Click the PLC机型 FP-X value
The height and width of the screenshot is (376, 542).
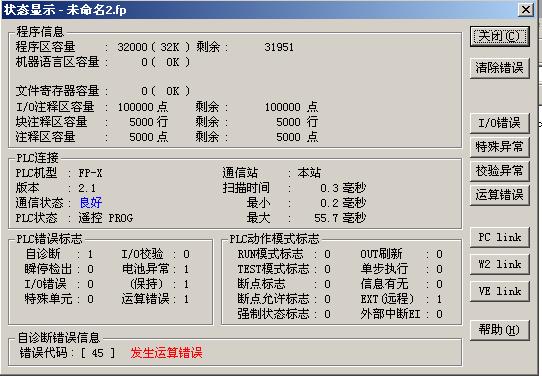(x=91, y=173)
